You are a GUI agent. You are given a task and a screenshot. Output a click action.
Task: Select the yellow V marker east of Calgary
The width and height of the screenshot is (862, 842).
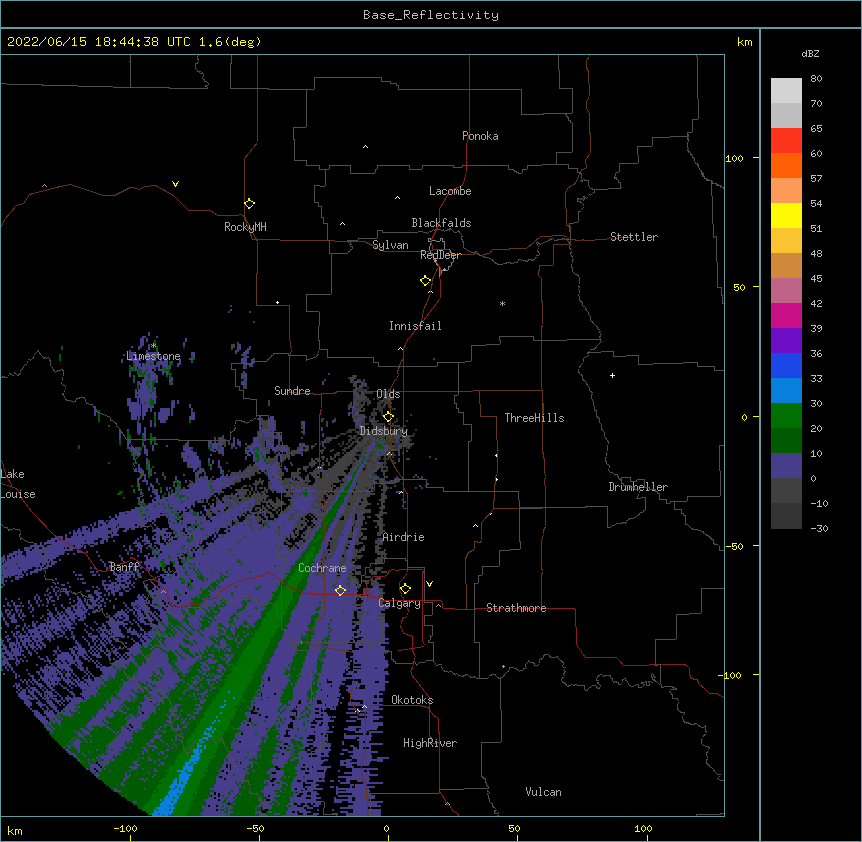(429, 584)
